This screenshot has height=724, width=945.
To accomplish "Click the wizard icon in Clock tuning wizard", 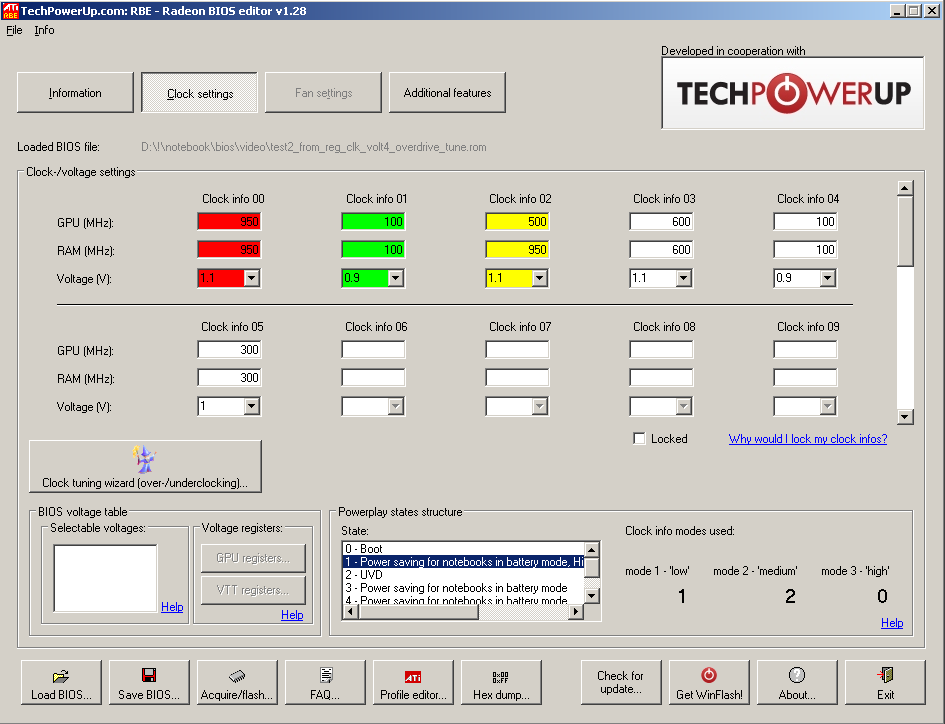I will point(145,459).
